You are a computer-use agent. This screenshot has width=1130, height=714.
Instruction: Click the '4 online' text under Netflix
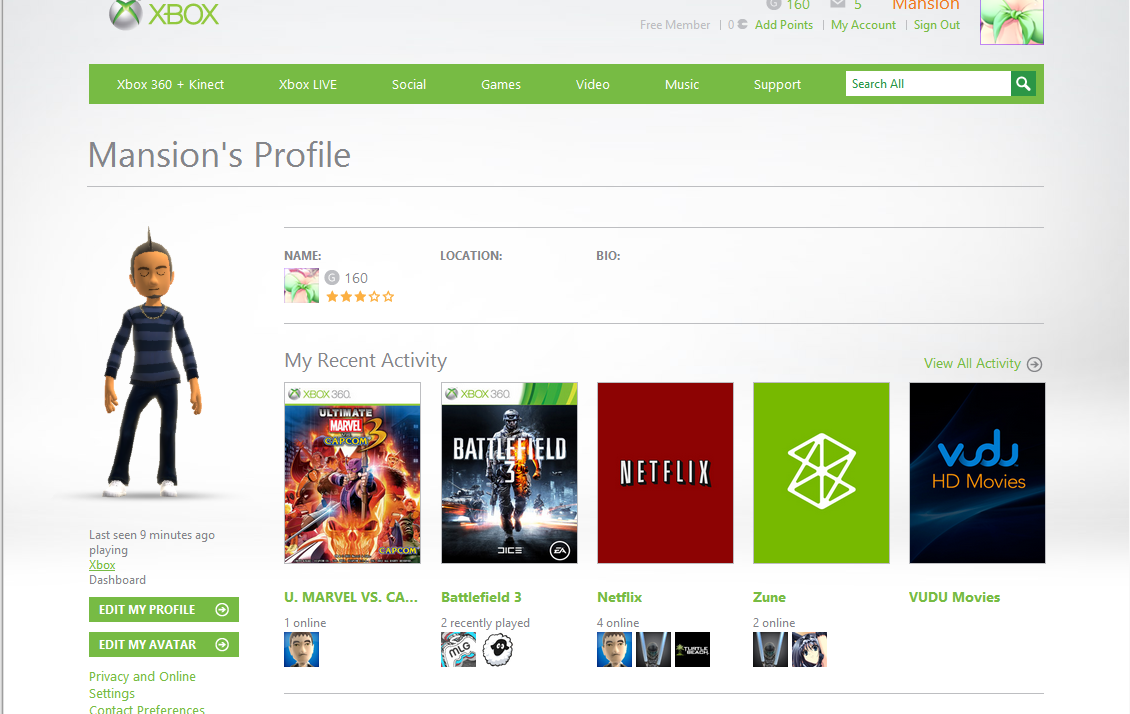tap(618, 622)
